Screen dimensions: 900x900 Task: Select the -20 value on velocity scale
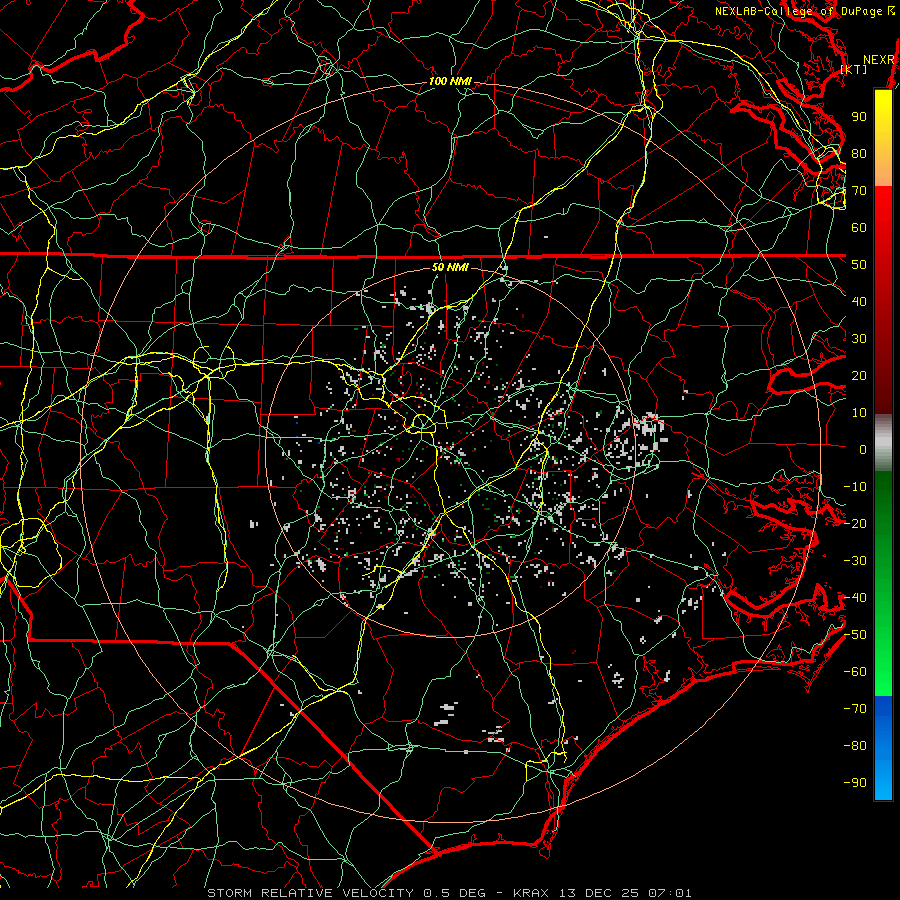click(x=855, y=524)
